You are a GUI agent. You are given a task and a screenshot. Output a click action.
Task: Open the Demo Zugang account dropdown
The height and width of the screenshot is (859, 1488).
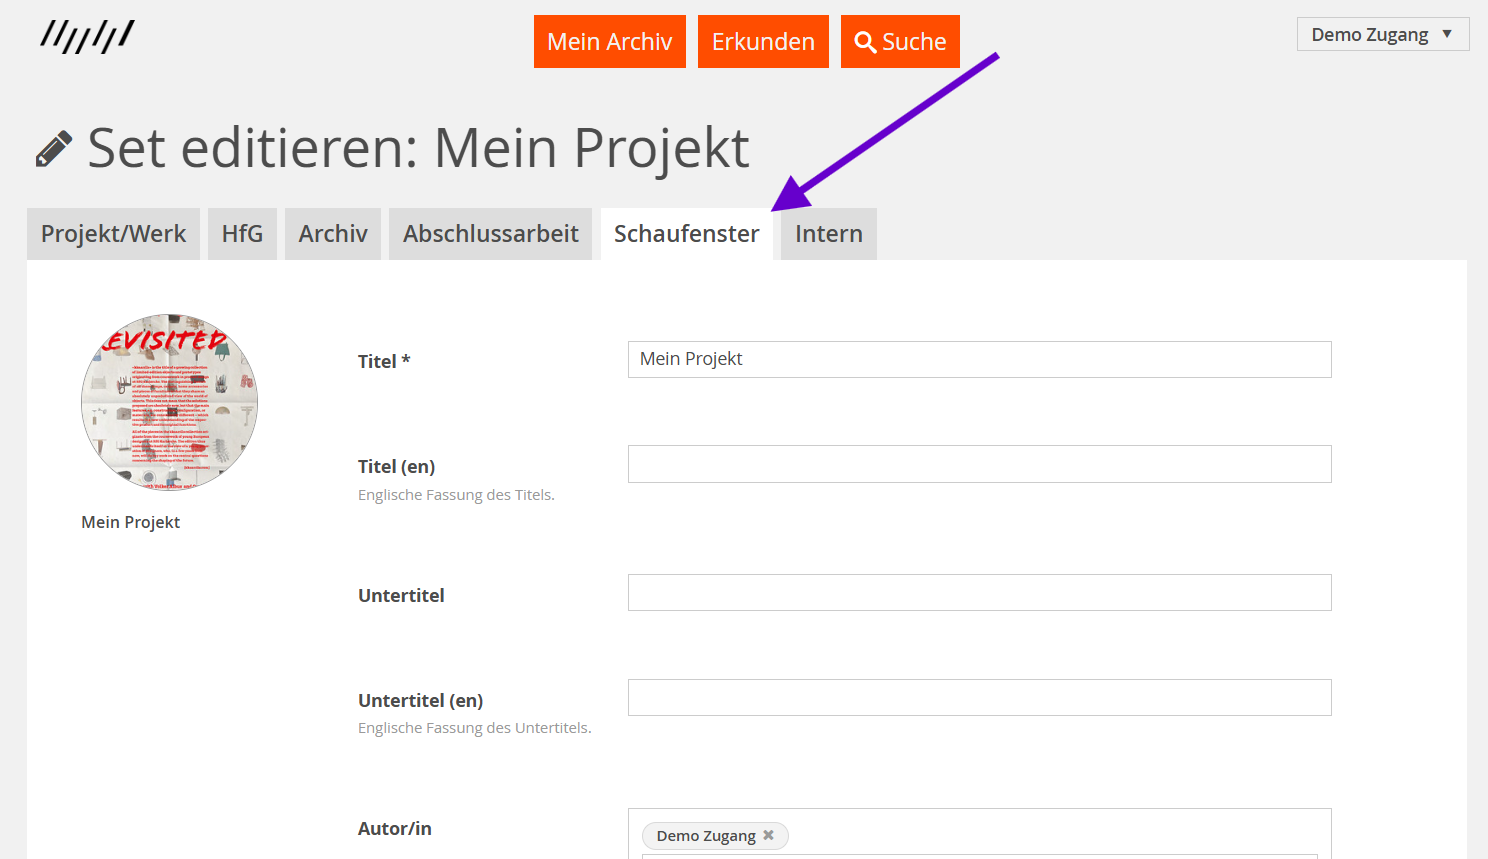[x=1382, y=33]
